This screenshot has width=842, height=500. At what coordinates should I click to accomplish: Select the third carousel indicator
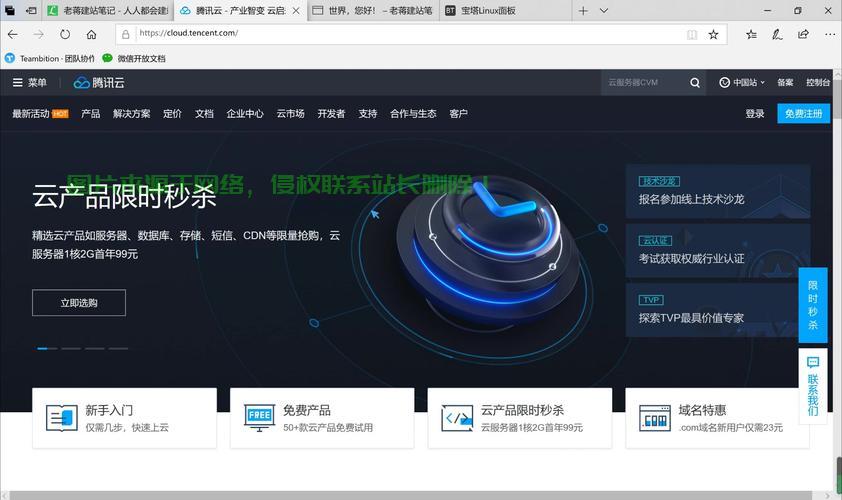pyautogui.click(x=95, y=349)
